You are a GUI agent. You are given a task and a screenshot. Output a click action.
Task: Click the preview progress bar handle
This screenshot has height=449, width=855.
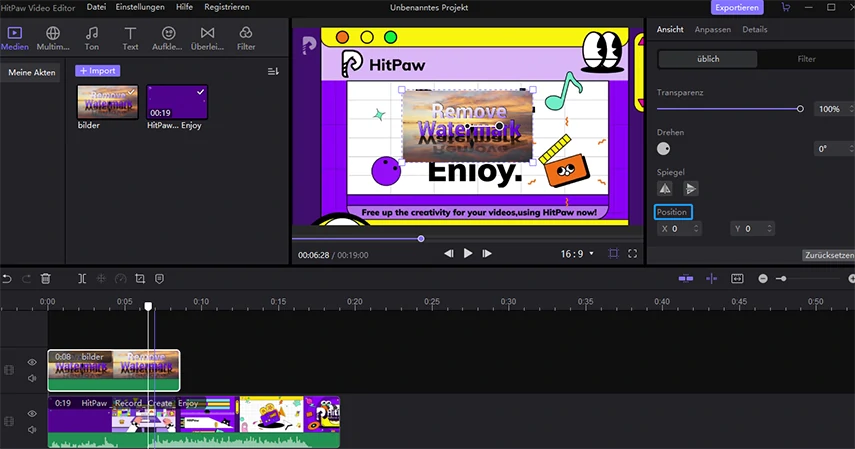420,239
